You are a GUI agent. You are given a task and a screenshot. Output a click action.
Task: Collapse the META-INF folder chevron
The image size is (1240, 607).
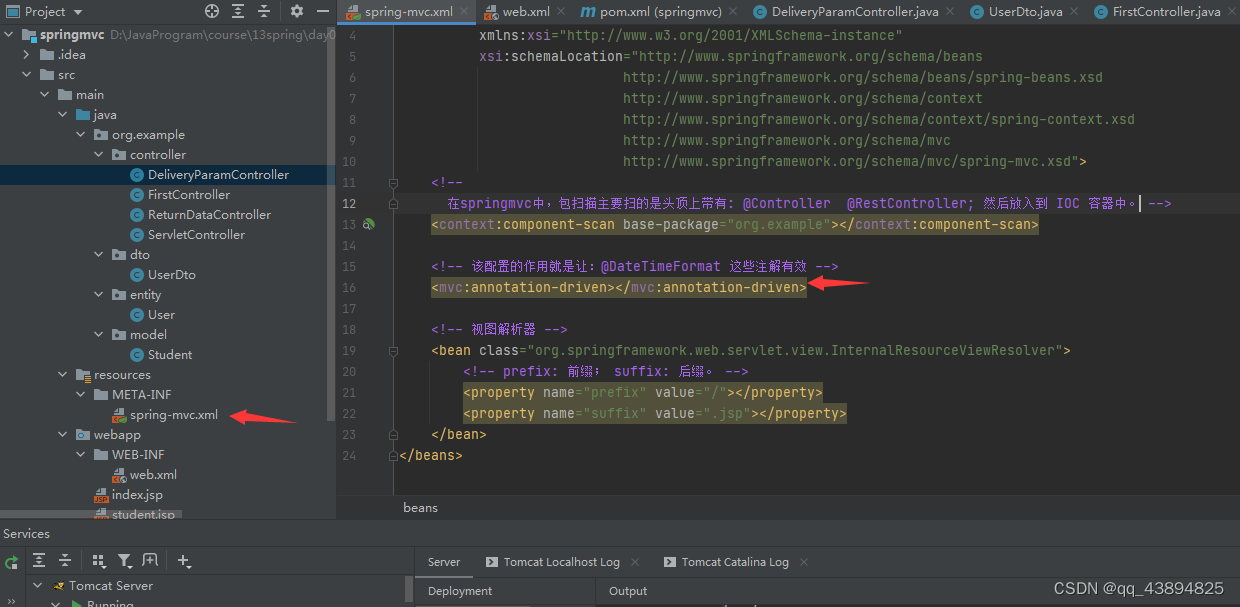click(82, 395)
